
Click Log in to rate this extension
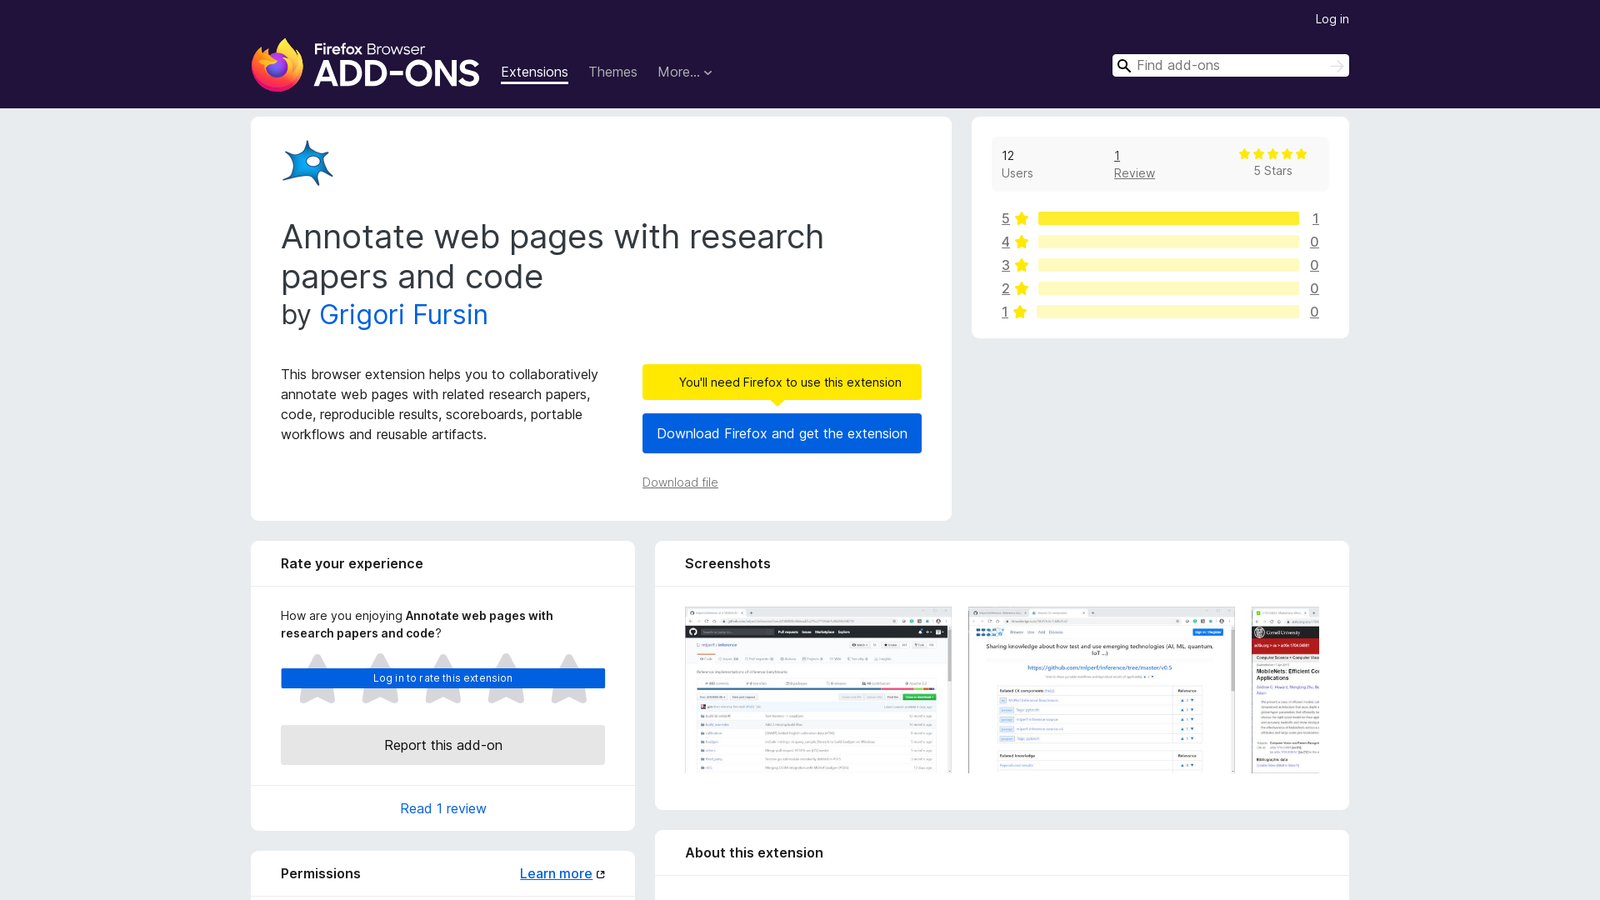[x=443, y=678]
